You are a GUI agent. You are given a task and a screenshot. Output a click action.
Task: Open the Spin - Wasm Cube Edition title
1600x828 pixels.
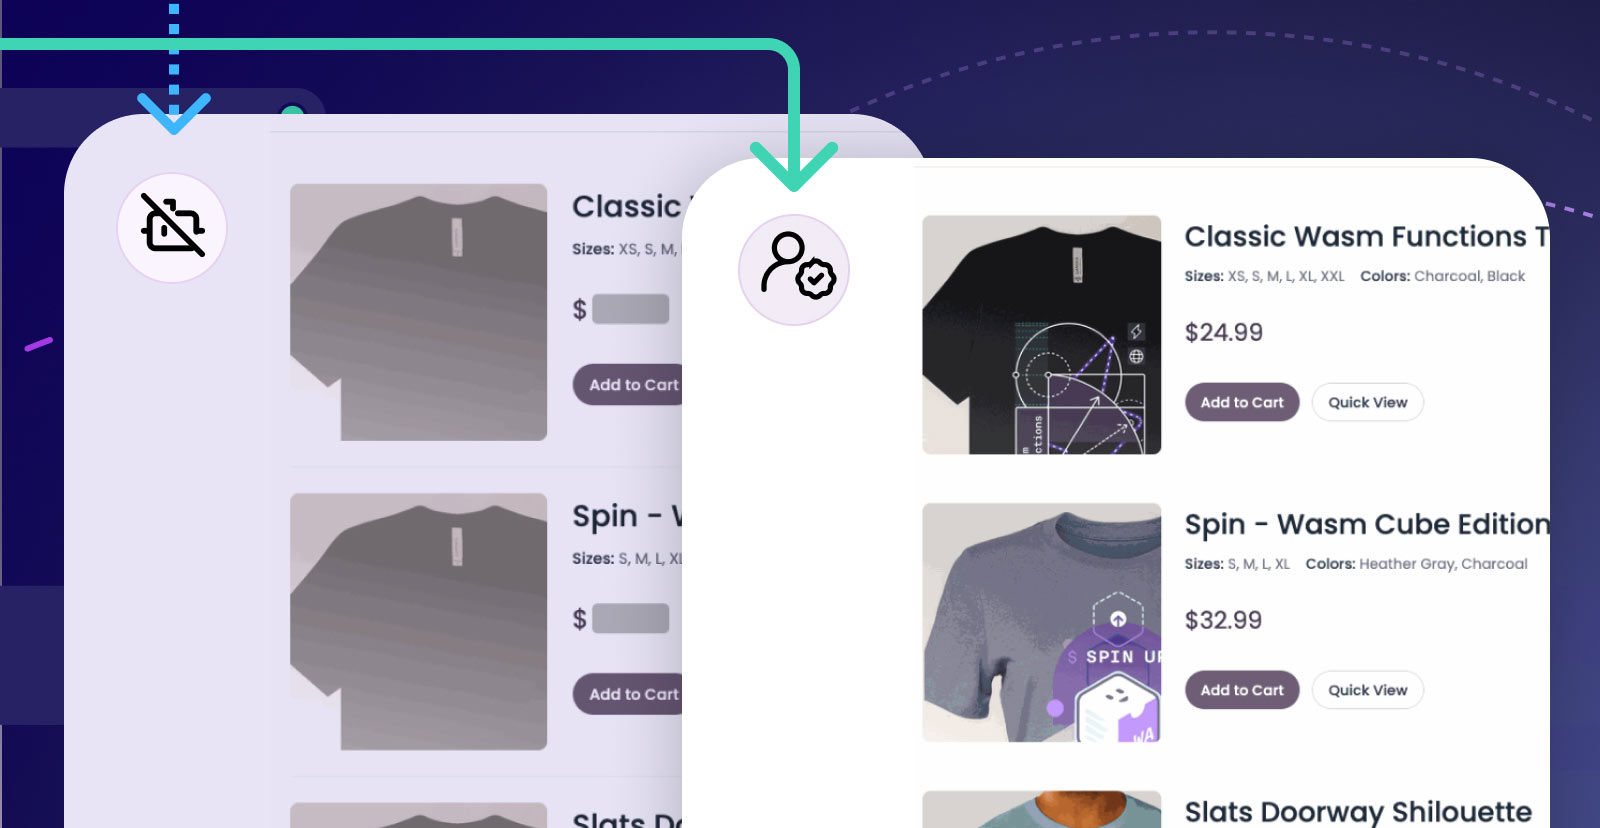tap(1367, 525)
